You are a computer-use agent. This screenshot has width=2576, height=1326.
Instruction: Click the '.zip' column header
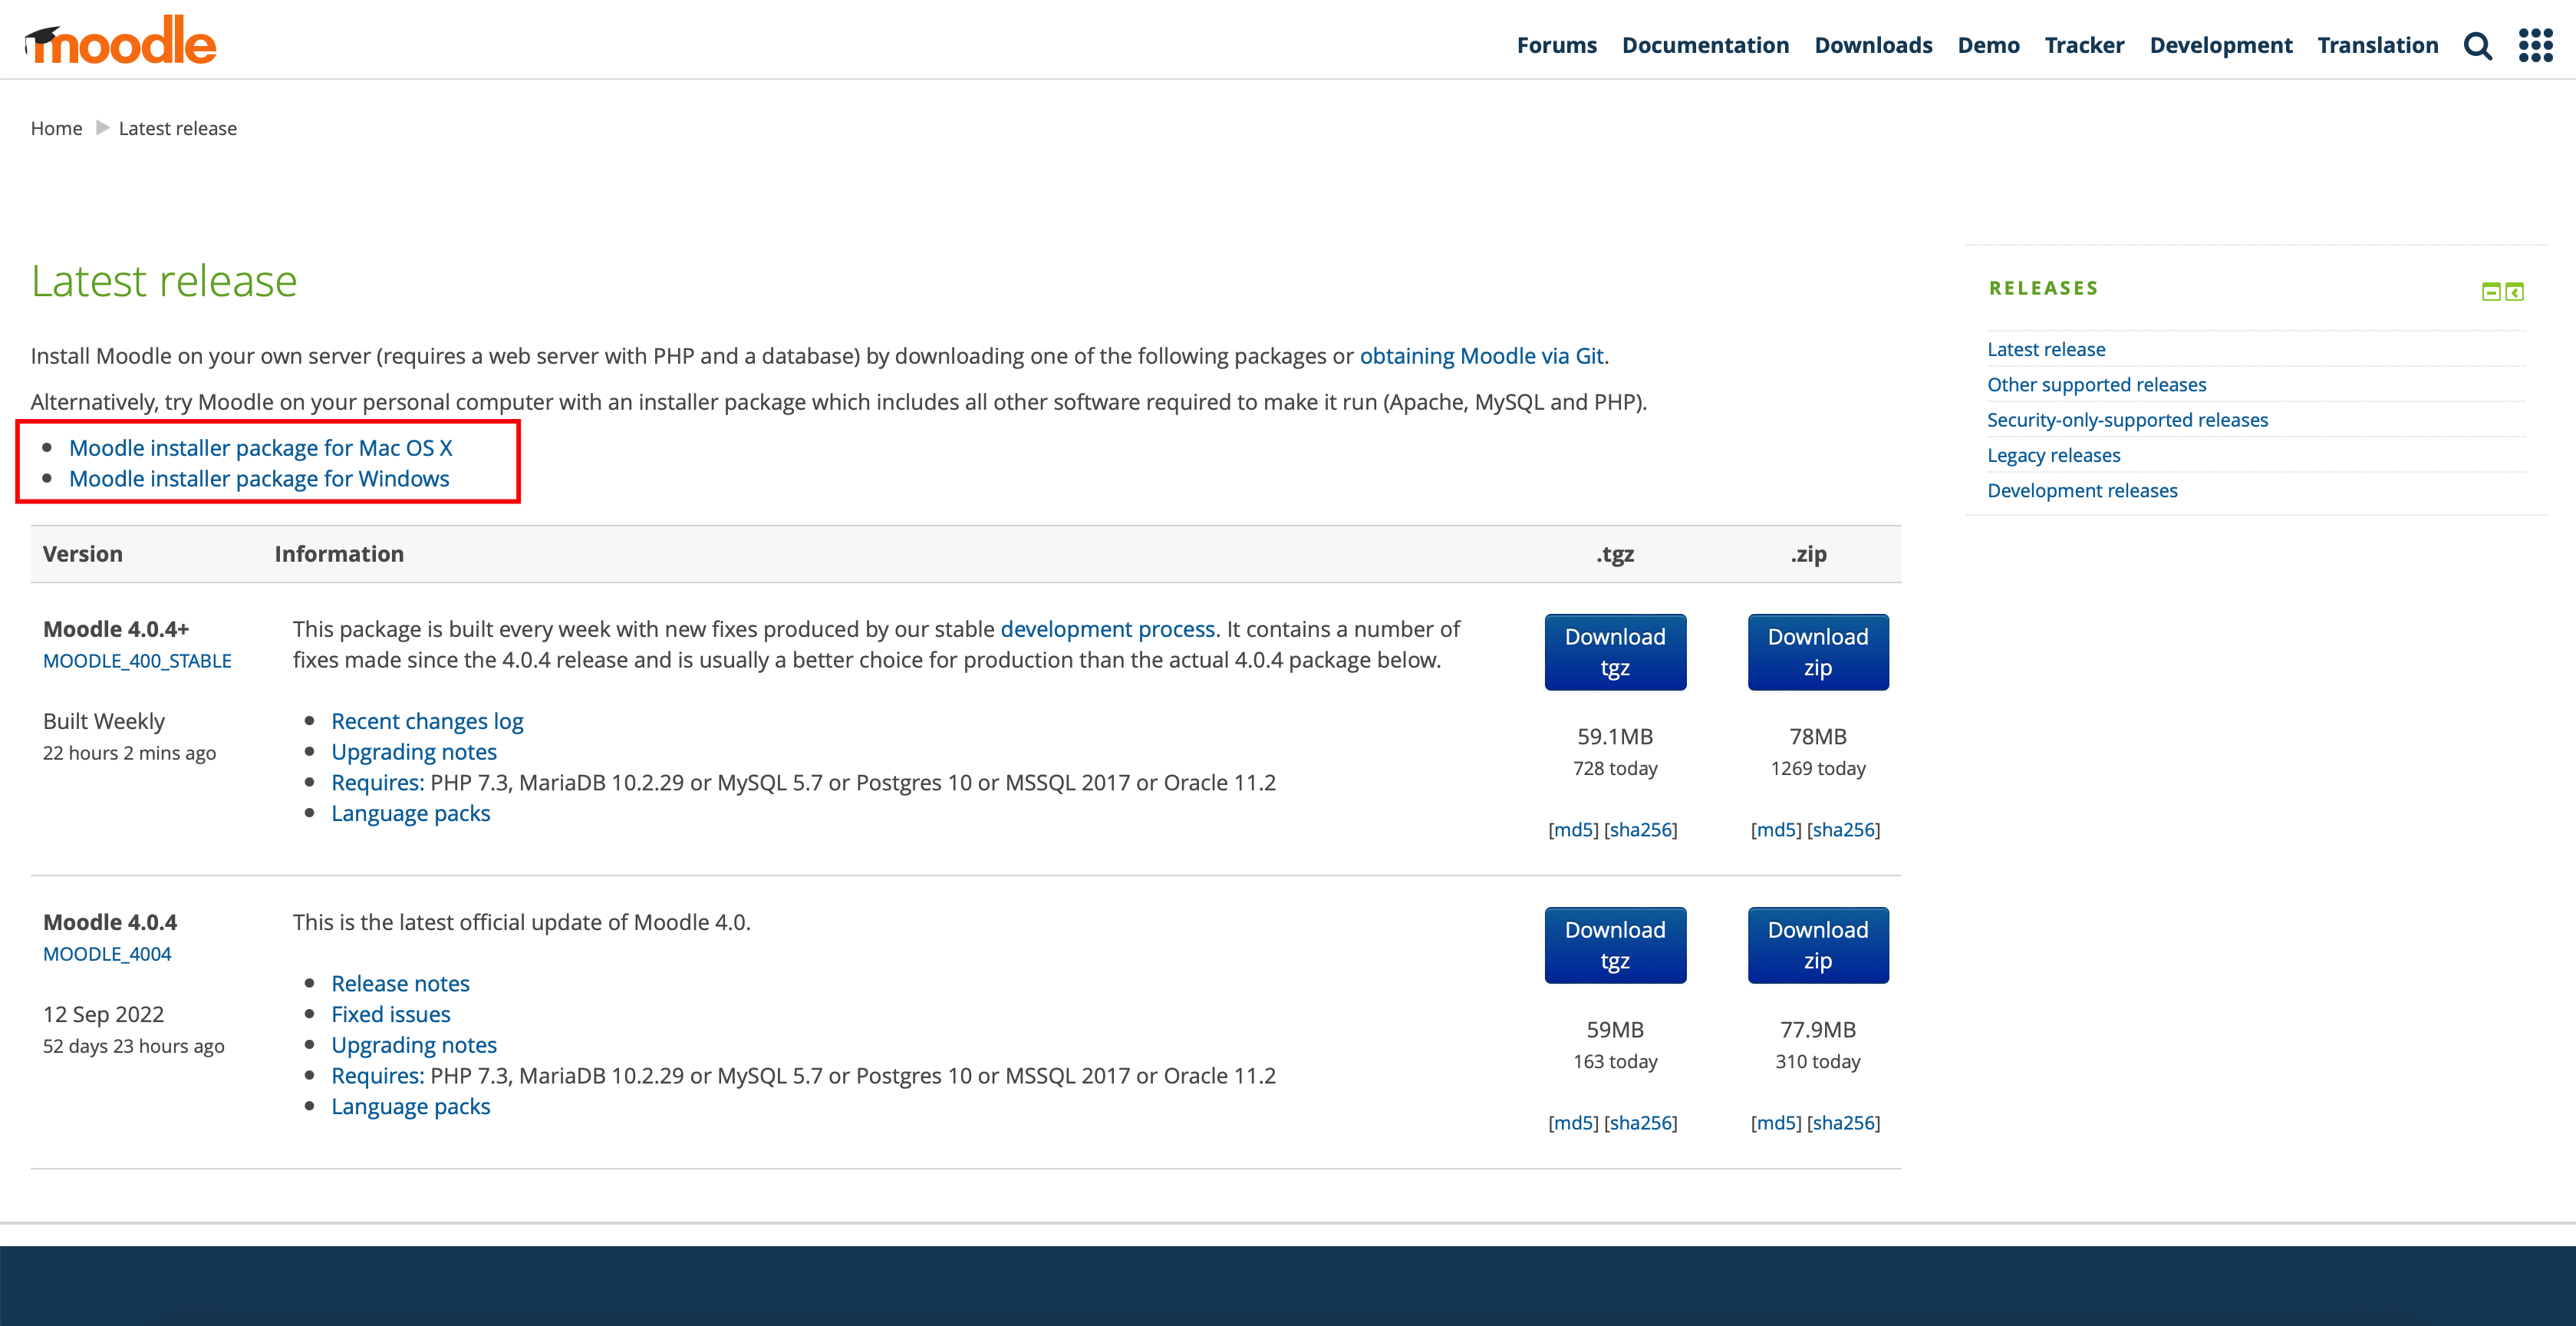(1808, 554)
